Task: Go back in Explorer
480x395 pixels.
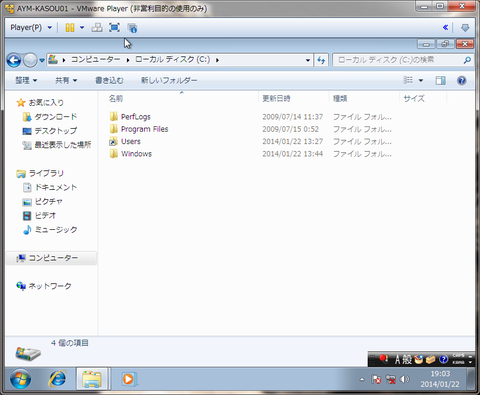Action: click(x=14, y=60)
